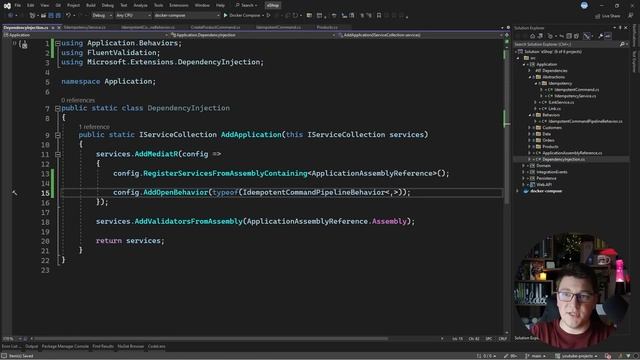Select the Persistence project
The image size is (640, 360).
point(546,178)
